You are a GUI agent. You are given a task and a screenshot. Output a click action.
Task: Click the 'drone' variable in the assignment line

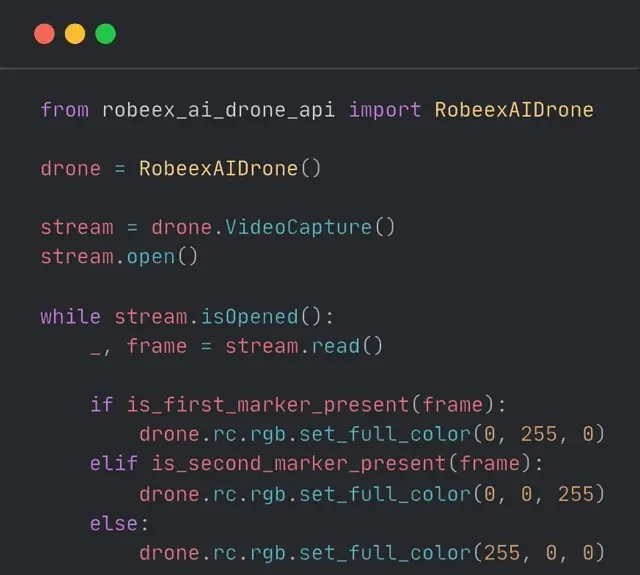pyautogui.click(x=71, y=169)
